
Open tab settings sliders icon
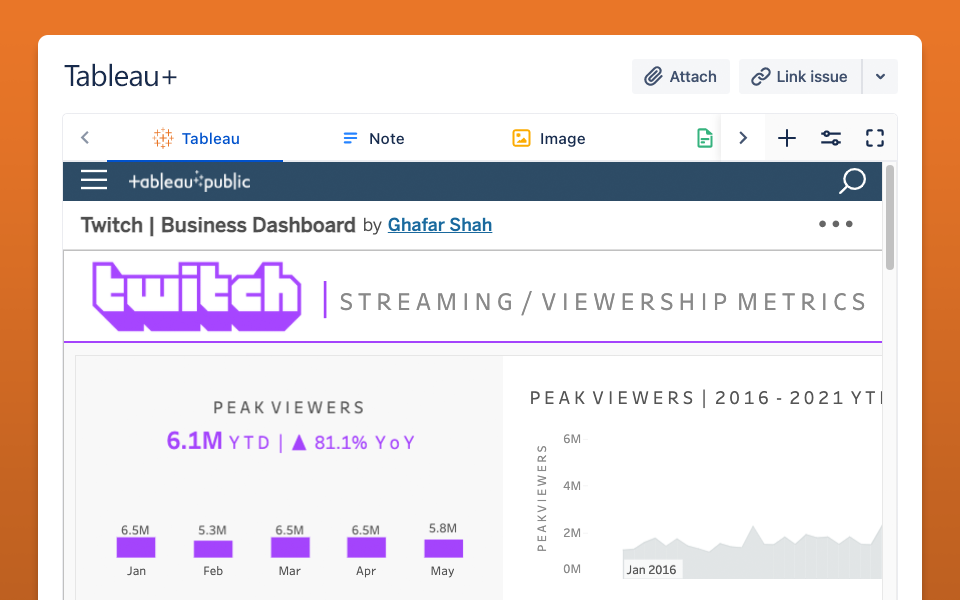tap(831, 138)
